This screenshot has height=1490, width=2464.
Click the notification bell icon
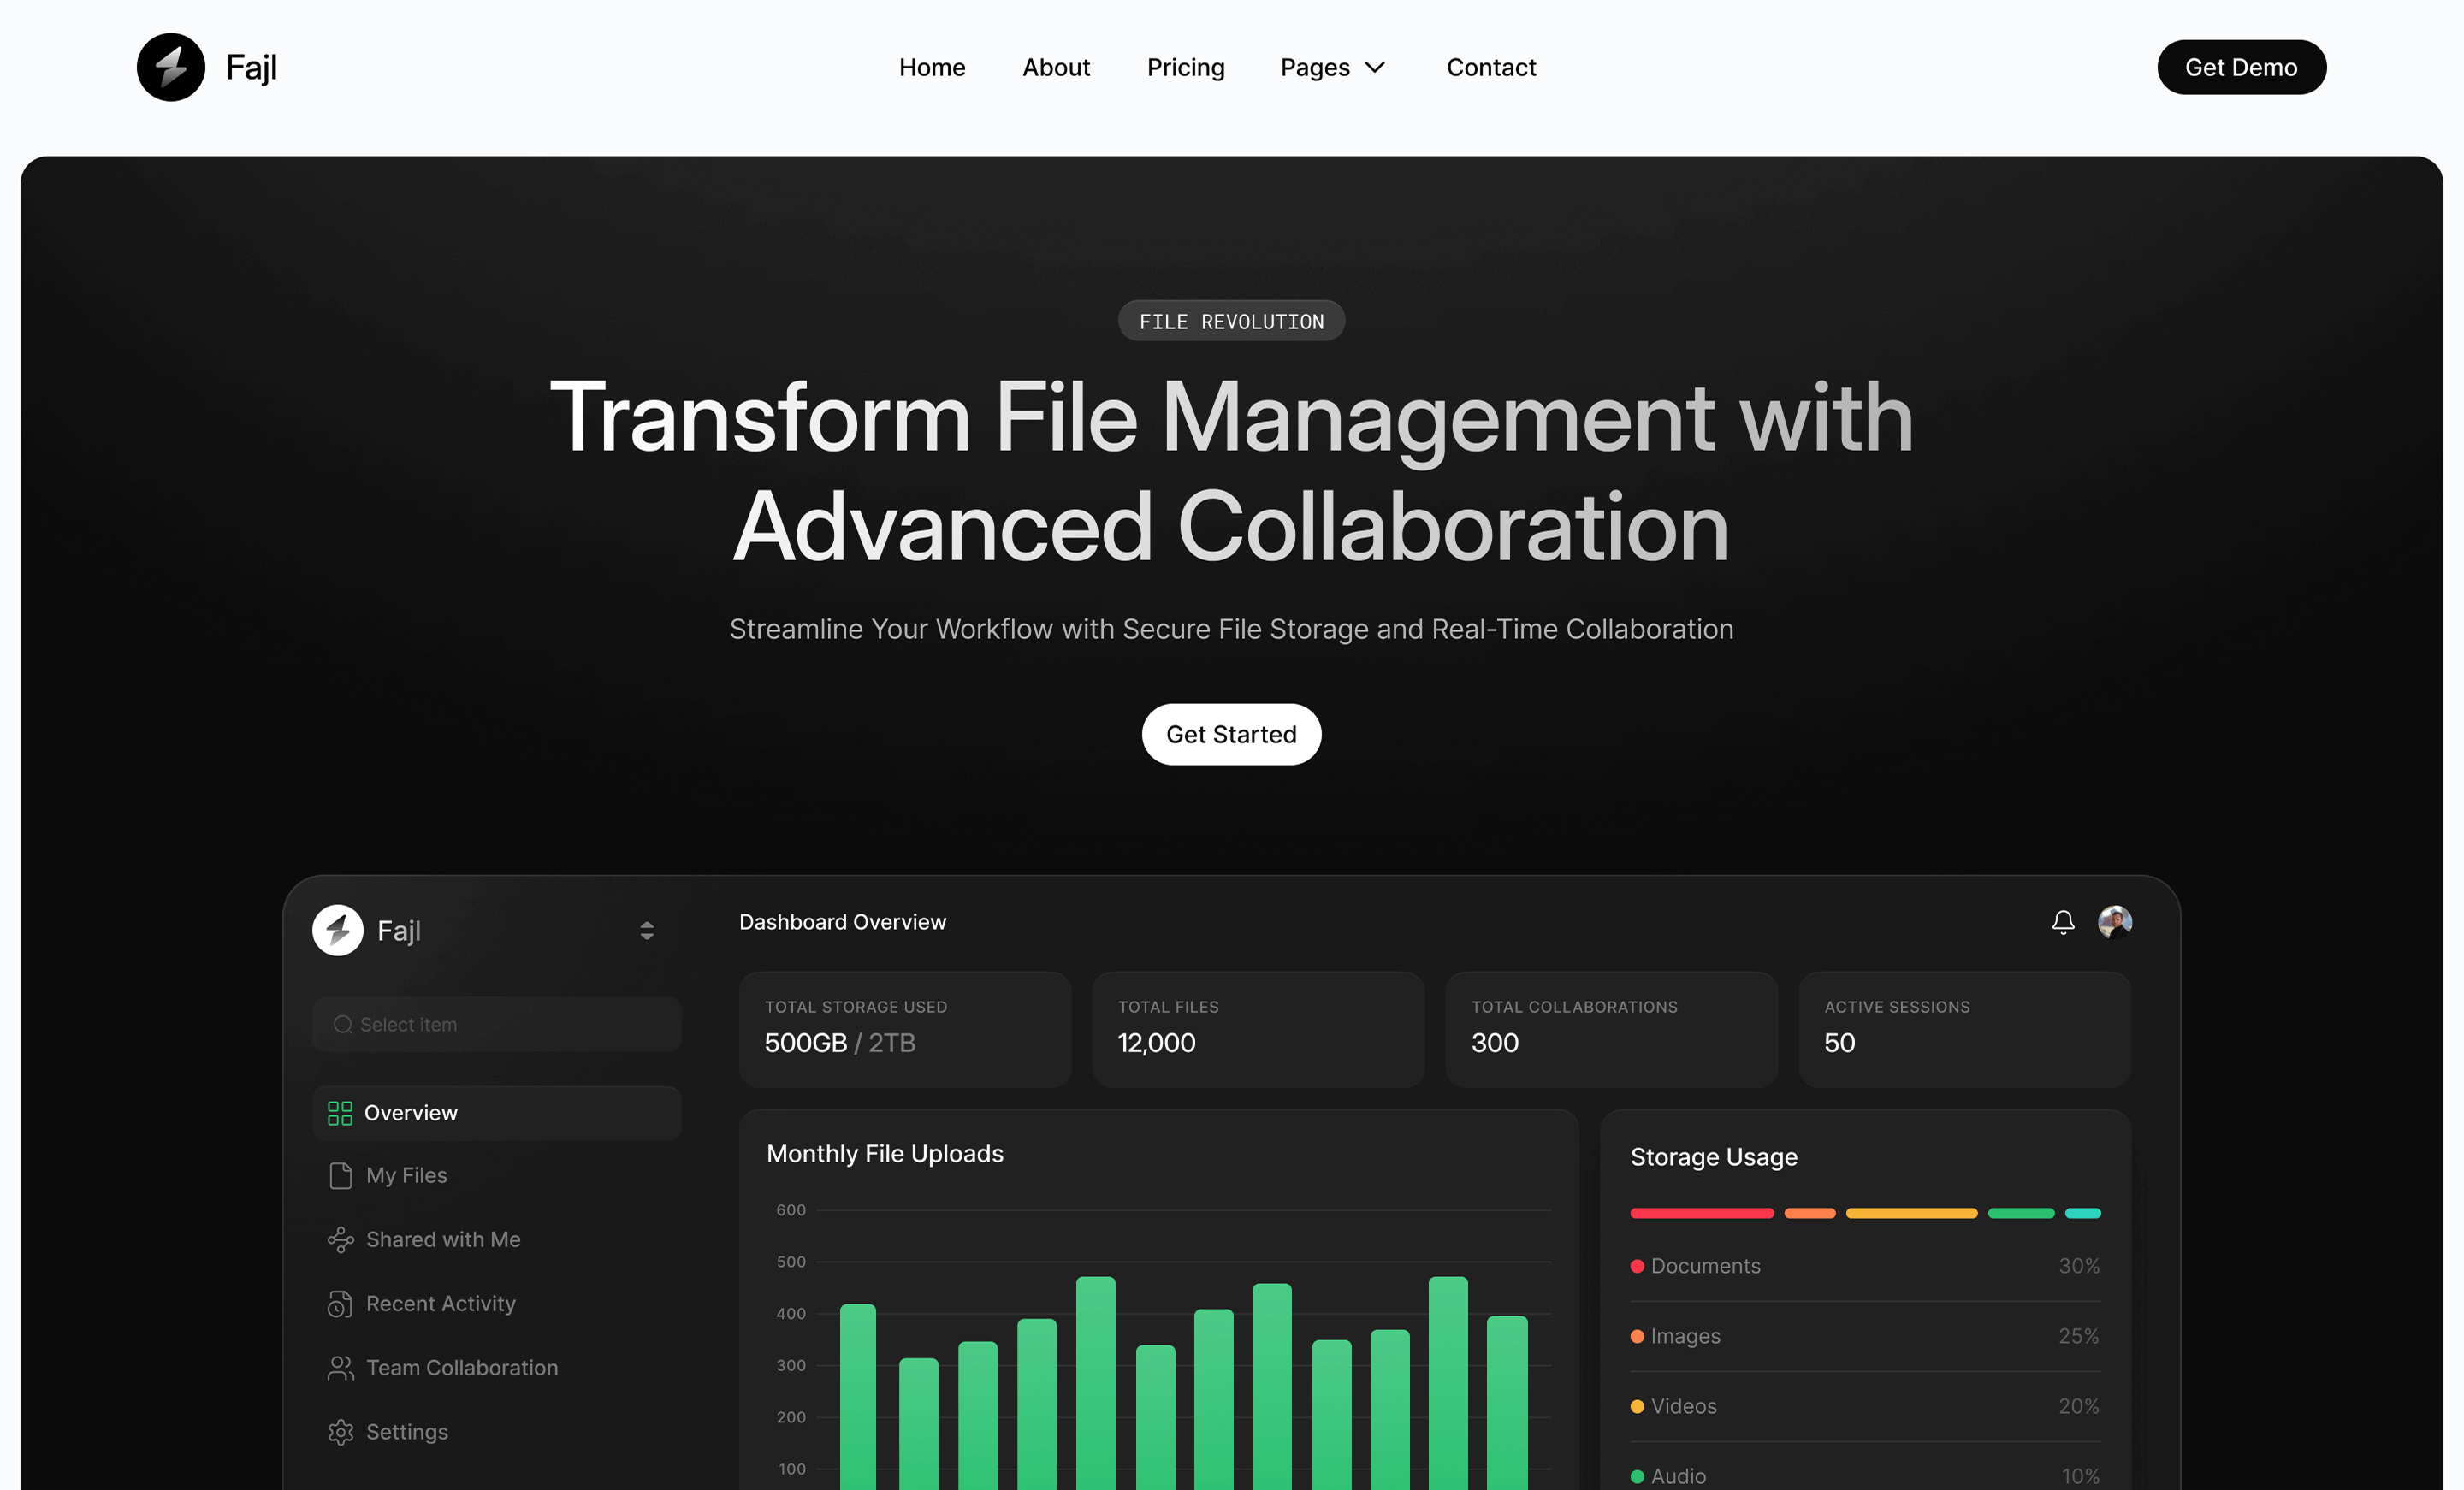click(2063, 922)
